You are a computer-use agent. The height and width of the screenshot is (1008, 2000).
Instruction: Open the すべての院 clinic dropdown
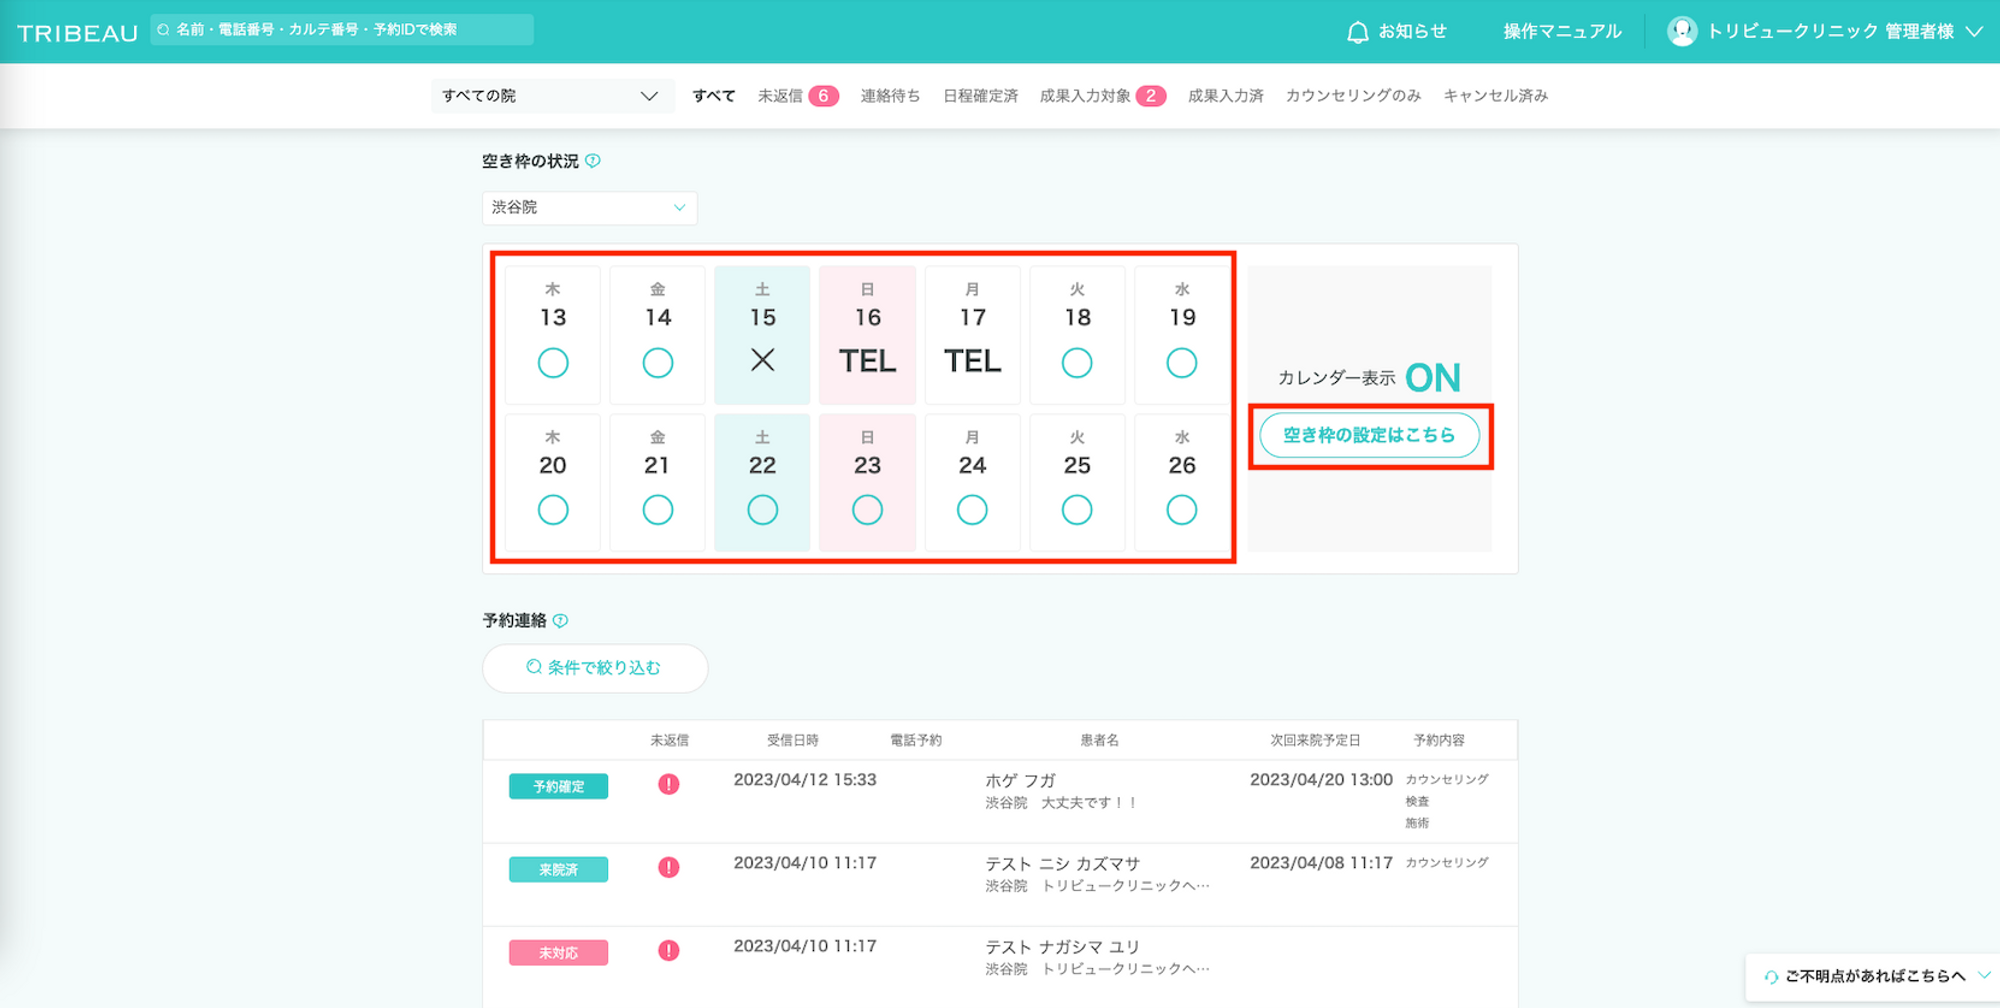click(x=551, y=96)
